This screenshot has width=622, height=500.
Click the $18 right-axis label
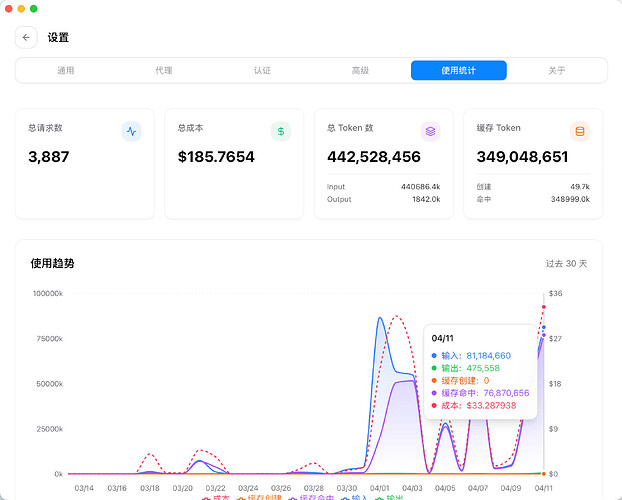[x=555, y=384]
